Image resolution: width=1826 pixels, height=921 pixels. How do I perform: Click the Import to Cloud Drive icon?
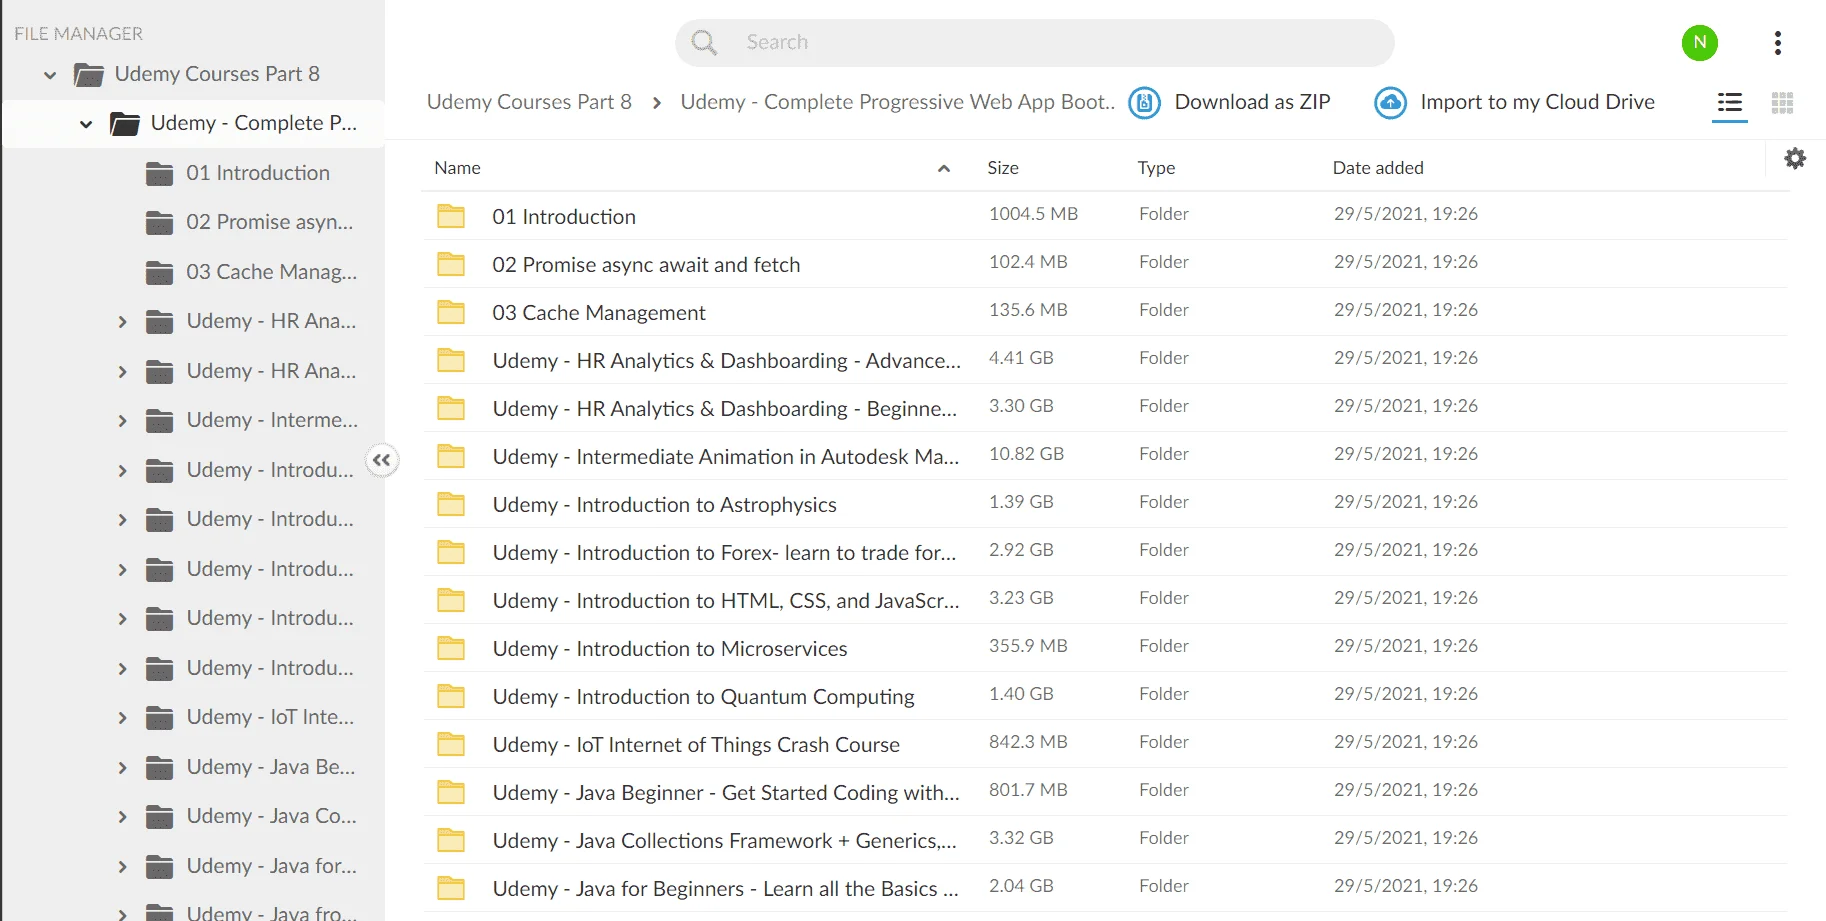[1390, 102]
